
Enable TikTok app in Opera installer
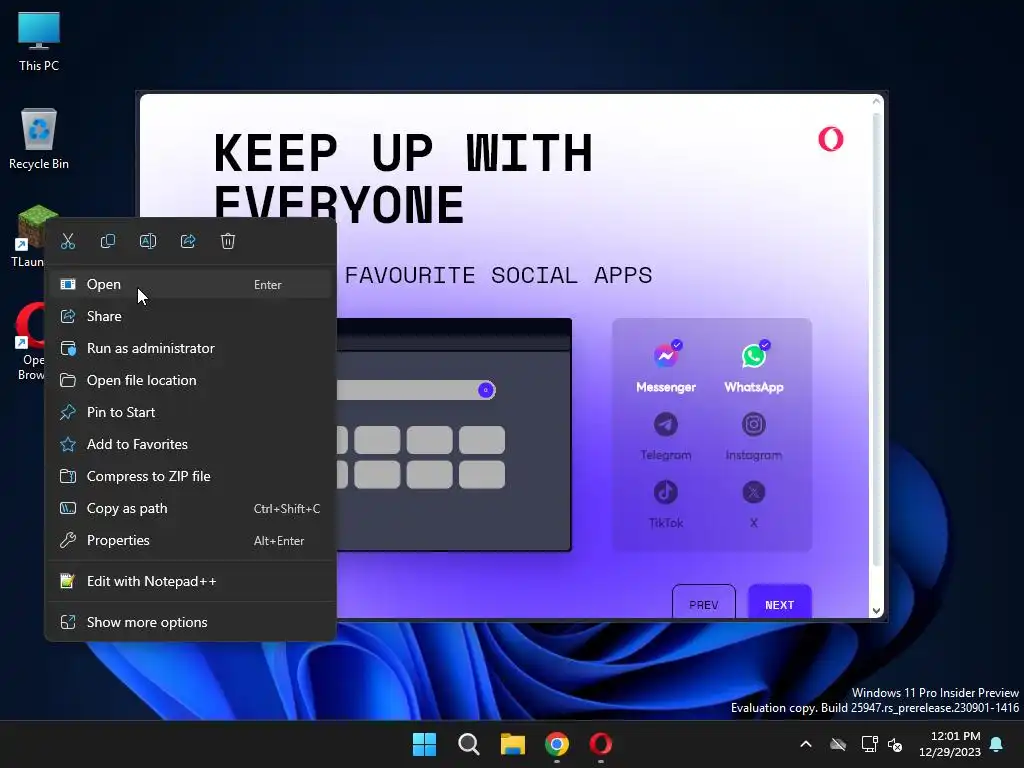click(665, 504)
